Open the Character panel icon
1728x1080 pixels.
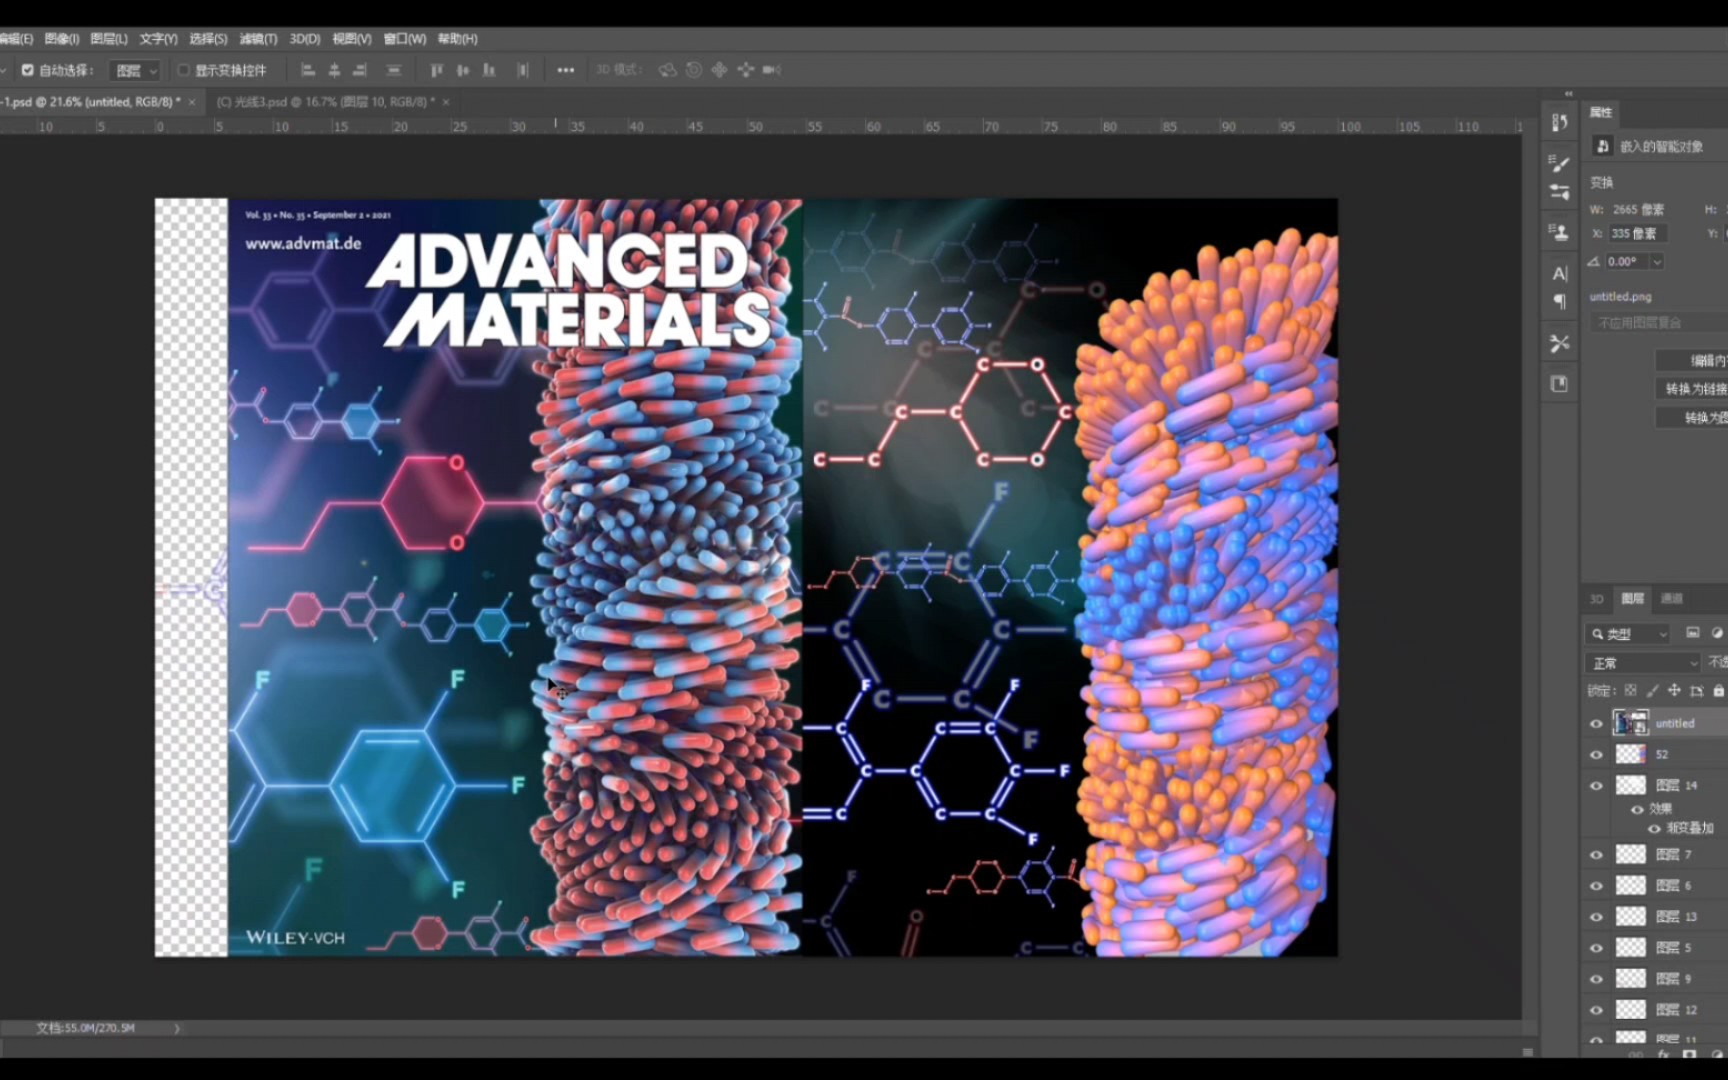coord(1559,273)
